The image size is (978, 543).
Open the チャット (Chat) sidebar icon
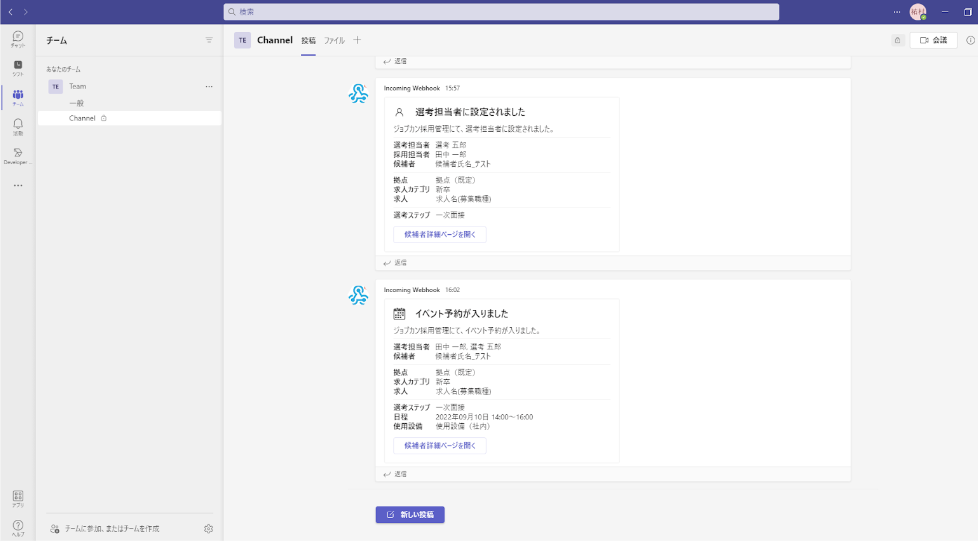coord(17,38)
